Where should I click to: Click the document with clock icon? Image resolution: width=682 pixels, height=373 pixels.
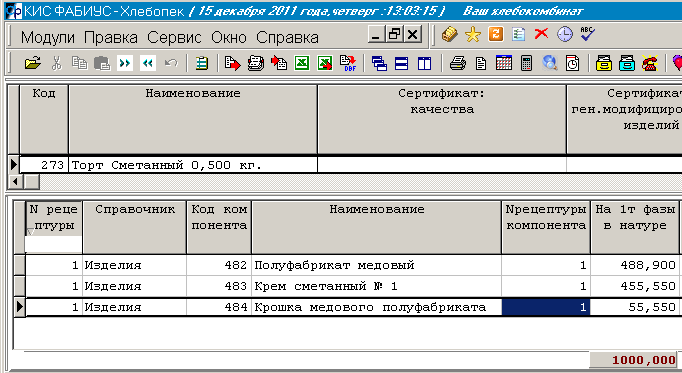click(572, 63)
